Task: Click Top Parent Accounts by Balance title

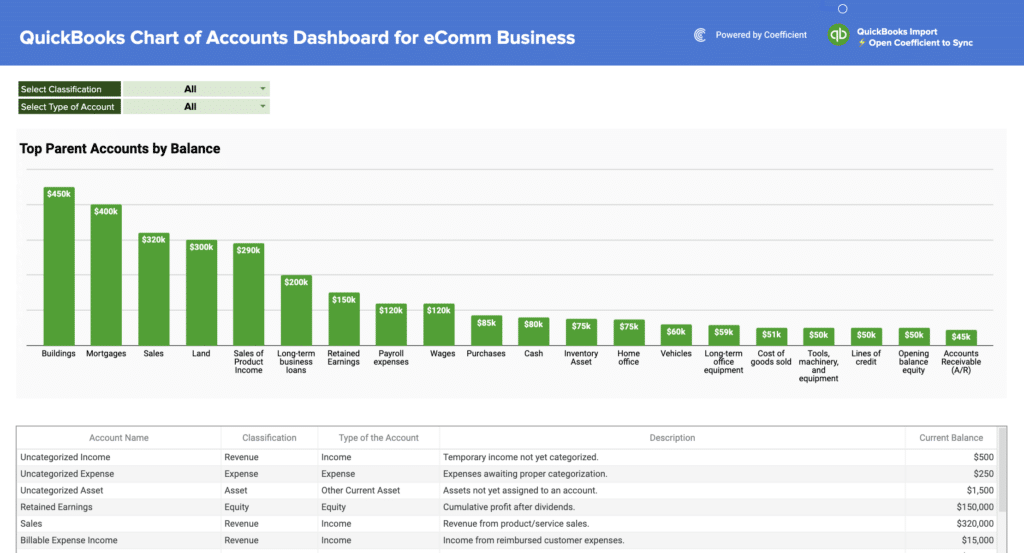Action: click(120, 149)
